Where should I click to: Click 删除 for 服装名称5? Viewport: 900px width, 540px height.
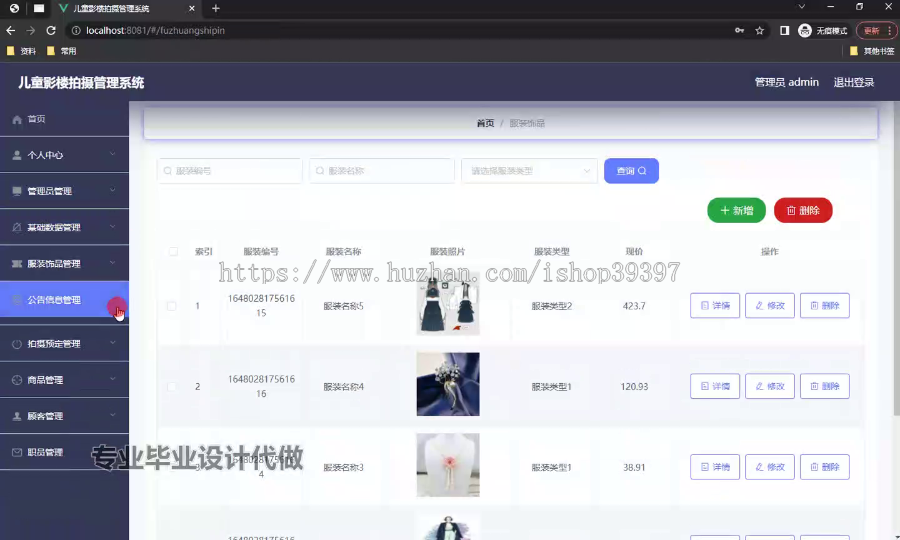[825, 306]
